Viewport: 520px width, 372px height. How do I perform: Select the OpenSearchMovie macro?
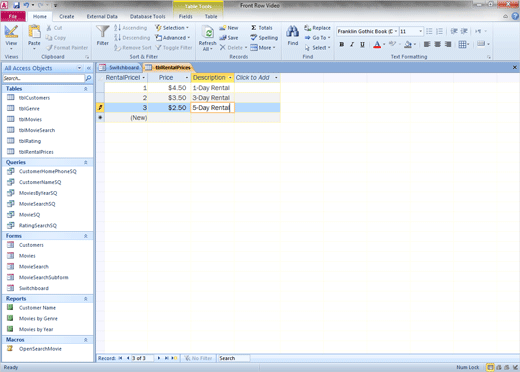click(40, 349)
